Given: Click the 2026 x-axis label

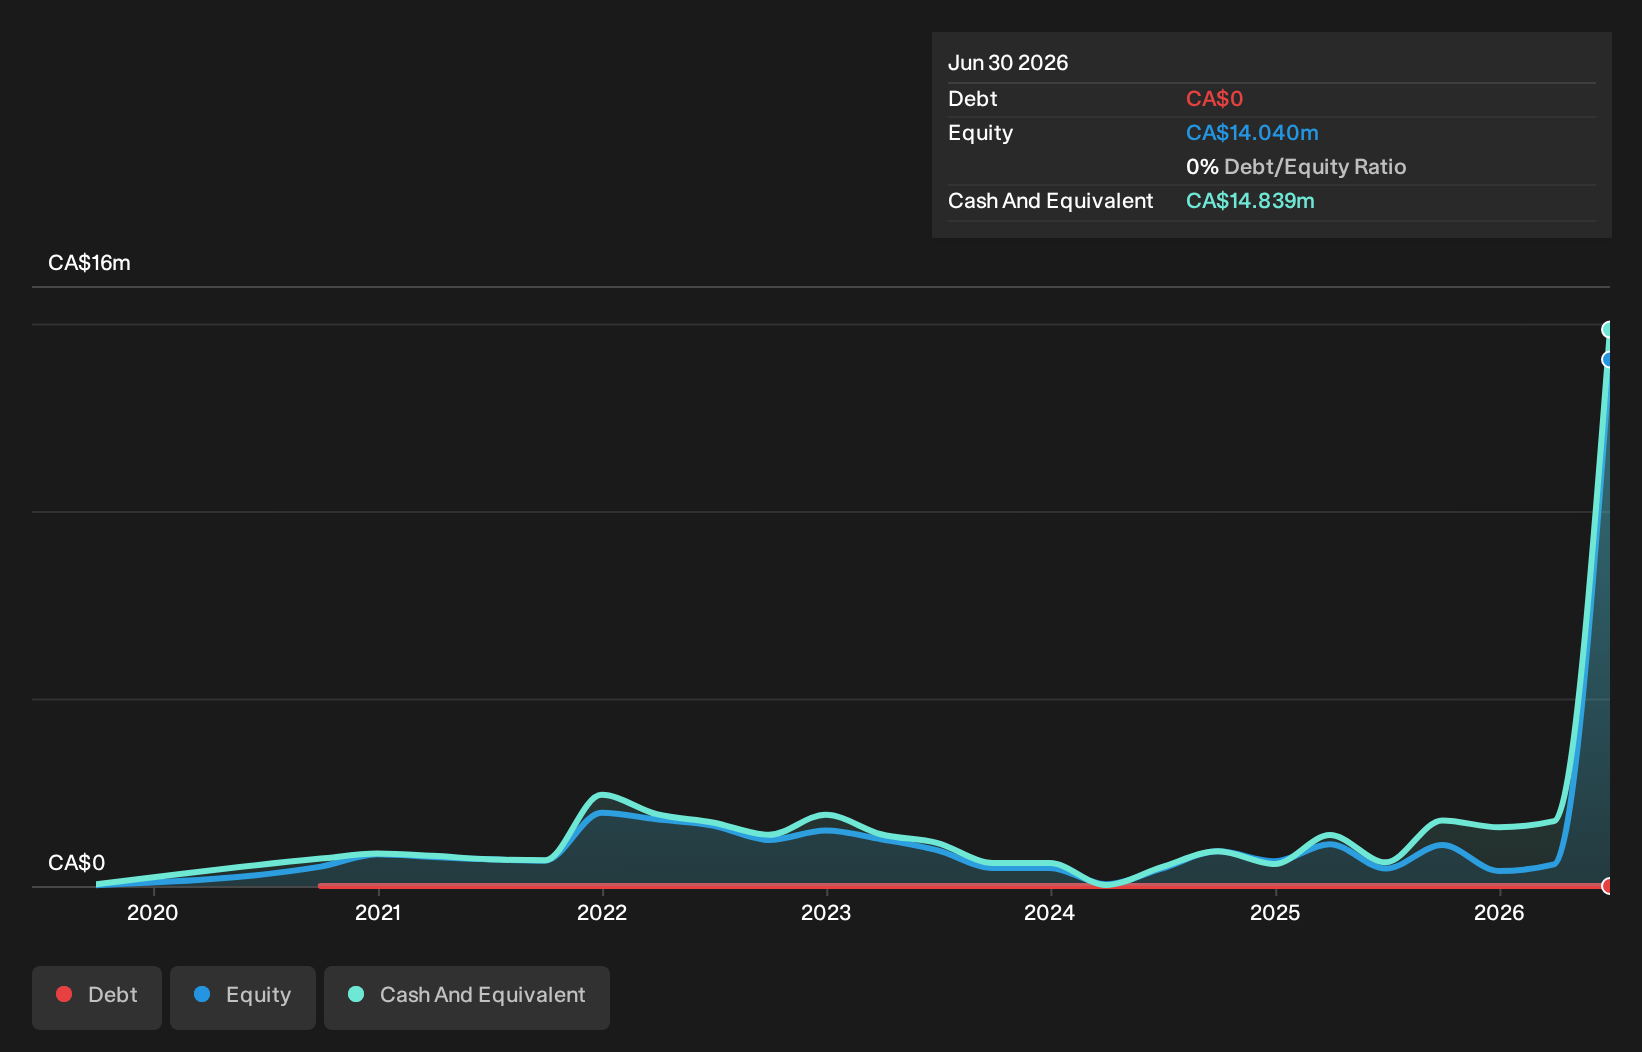Looking at the screenshot, I should [1499, 912].
